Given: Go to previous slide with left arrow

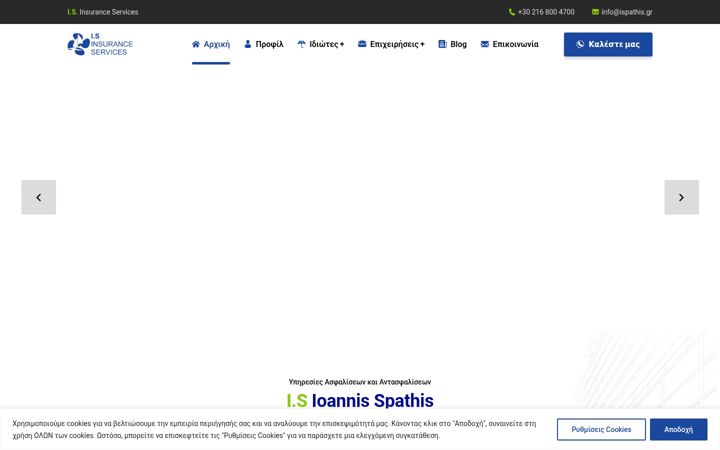Looking at the screenshot, I should click(x=39, y=197).
